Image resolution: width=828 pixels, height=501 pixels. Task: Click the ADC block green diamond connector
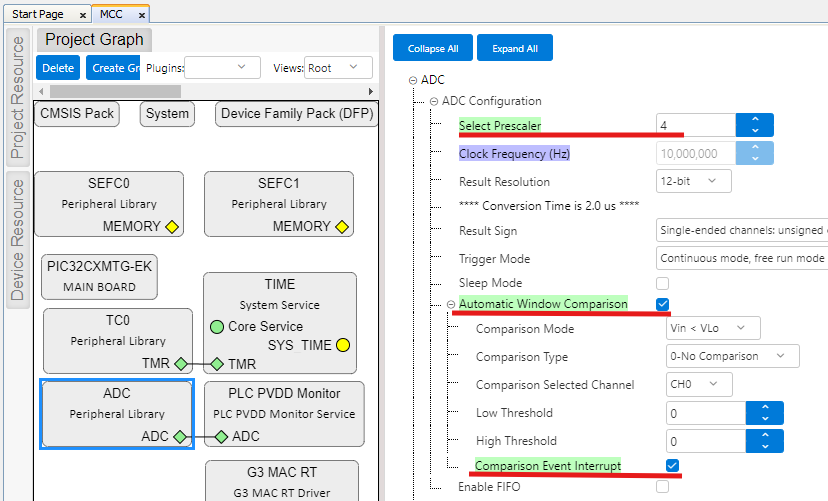(x=180, y=437)
